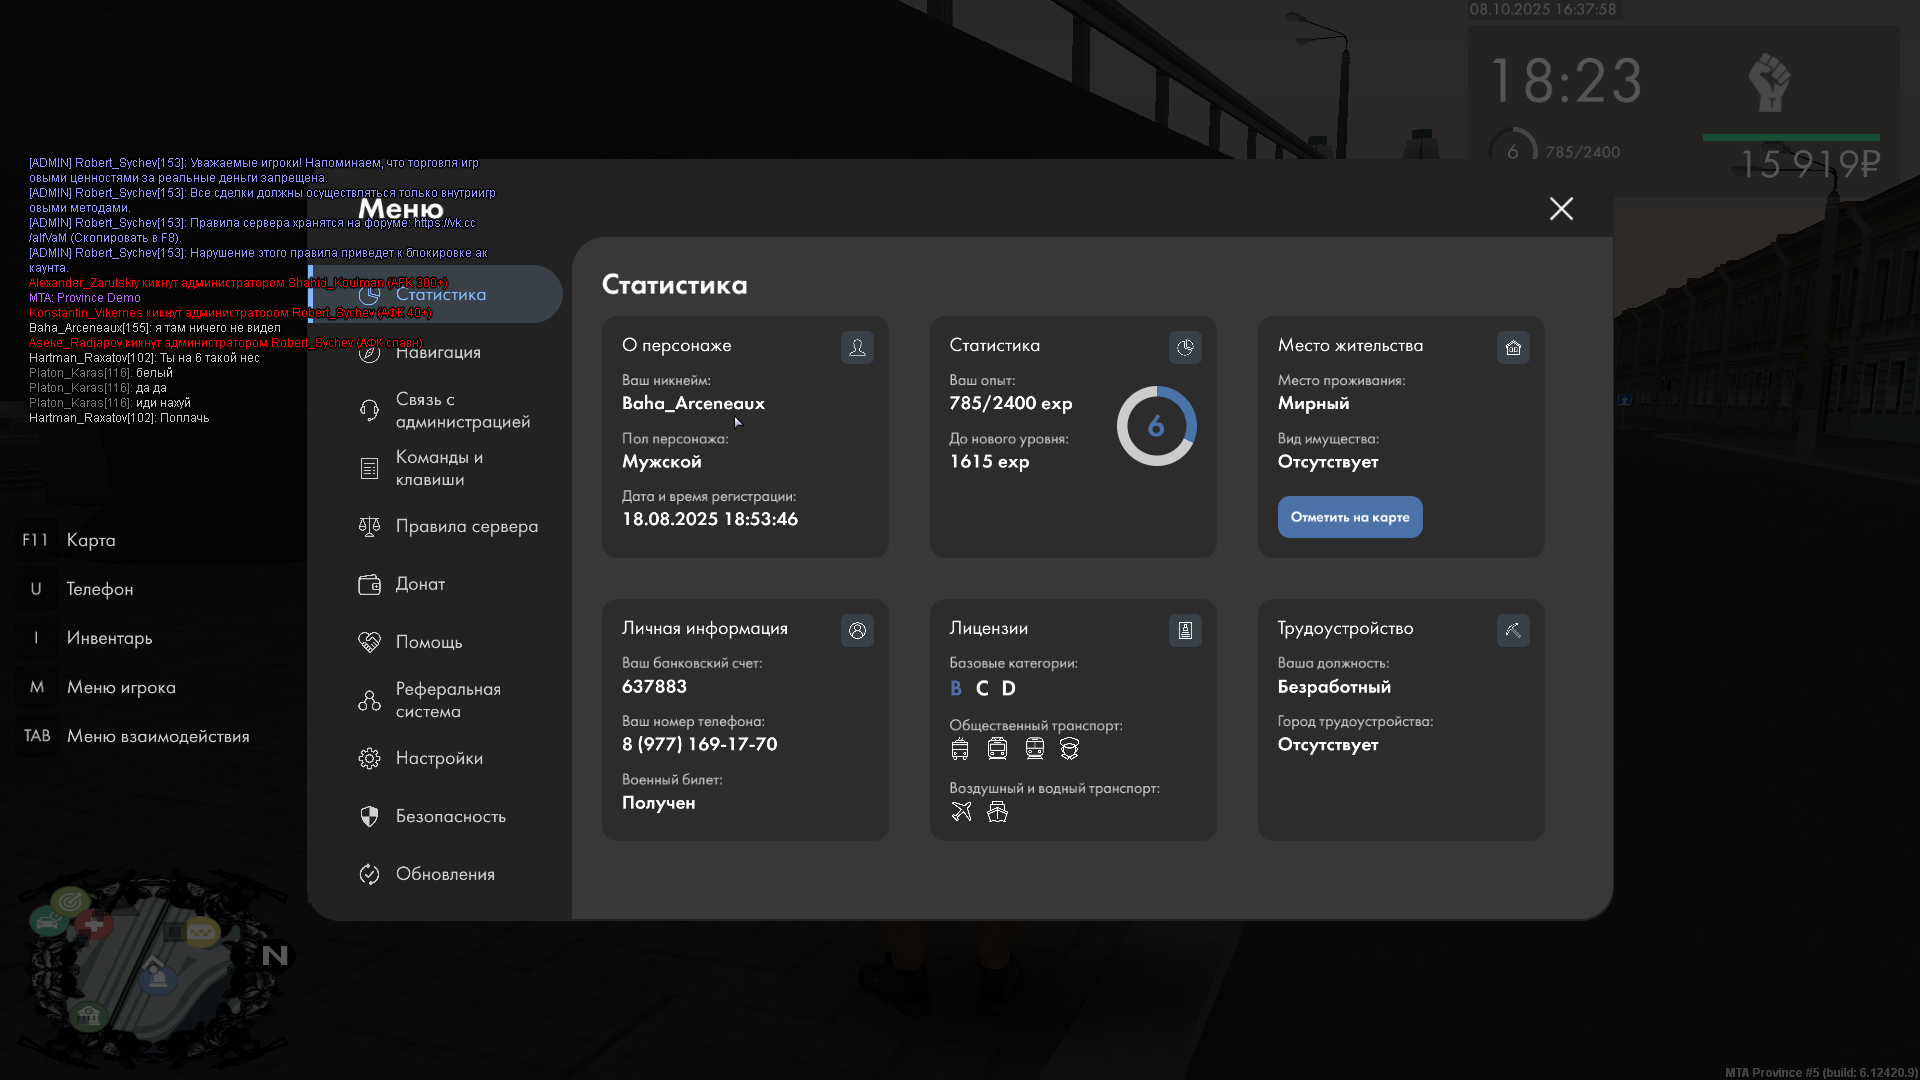Viewport: 1920px width, 1080px height.
Task: Select the Безопасность menu item
Action: pyautogui.click(x=450, y=816)
